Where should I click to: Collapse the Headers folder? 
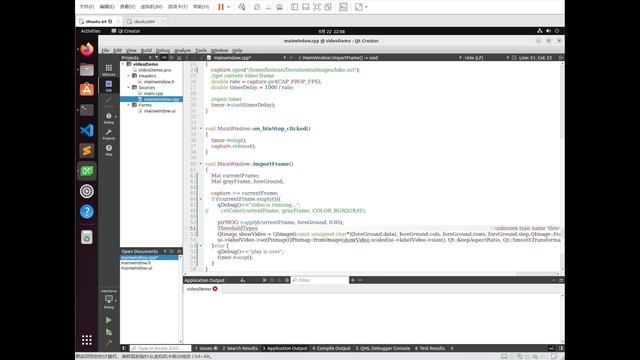coord(129,76)
